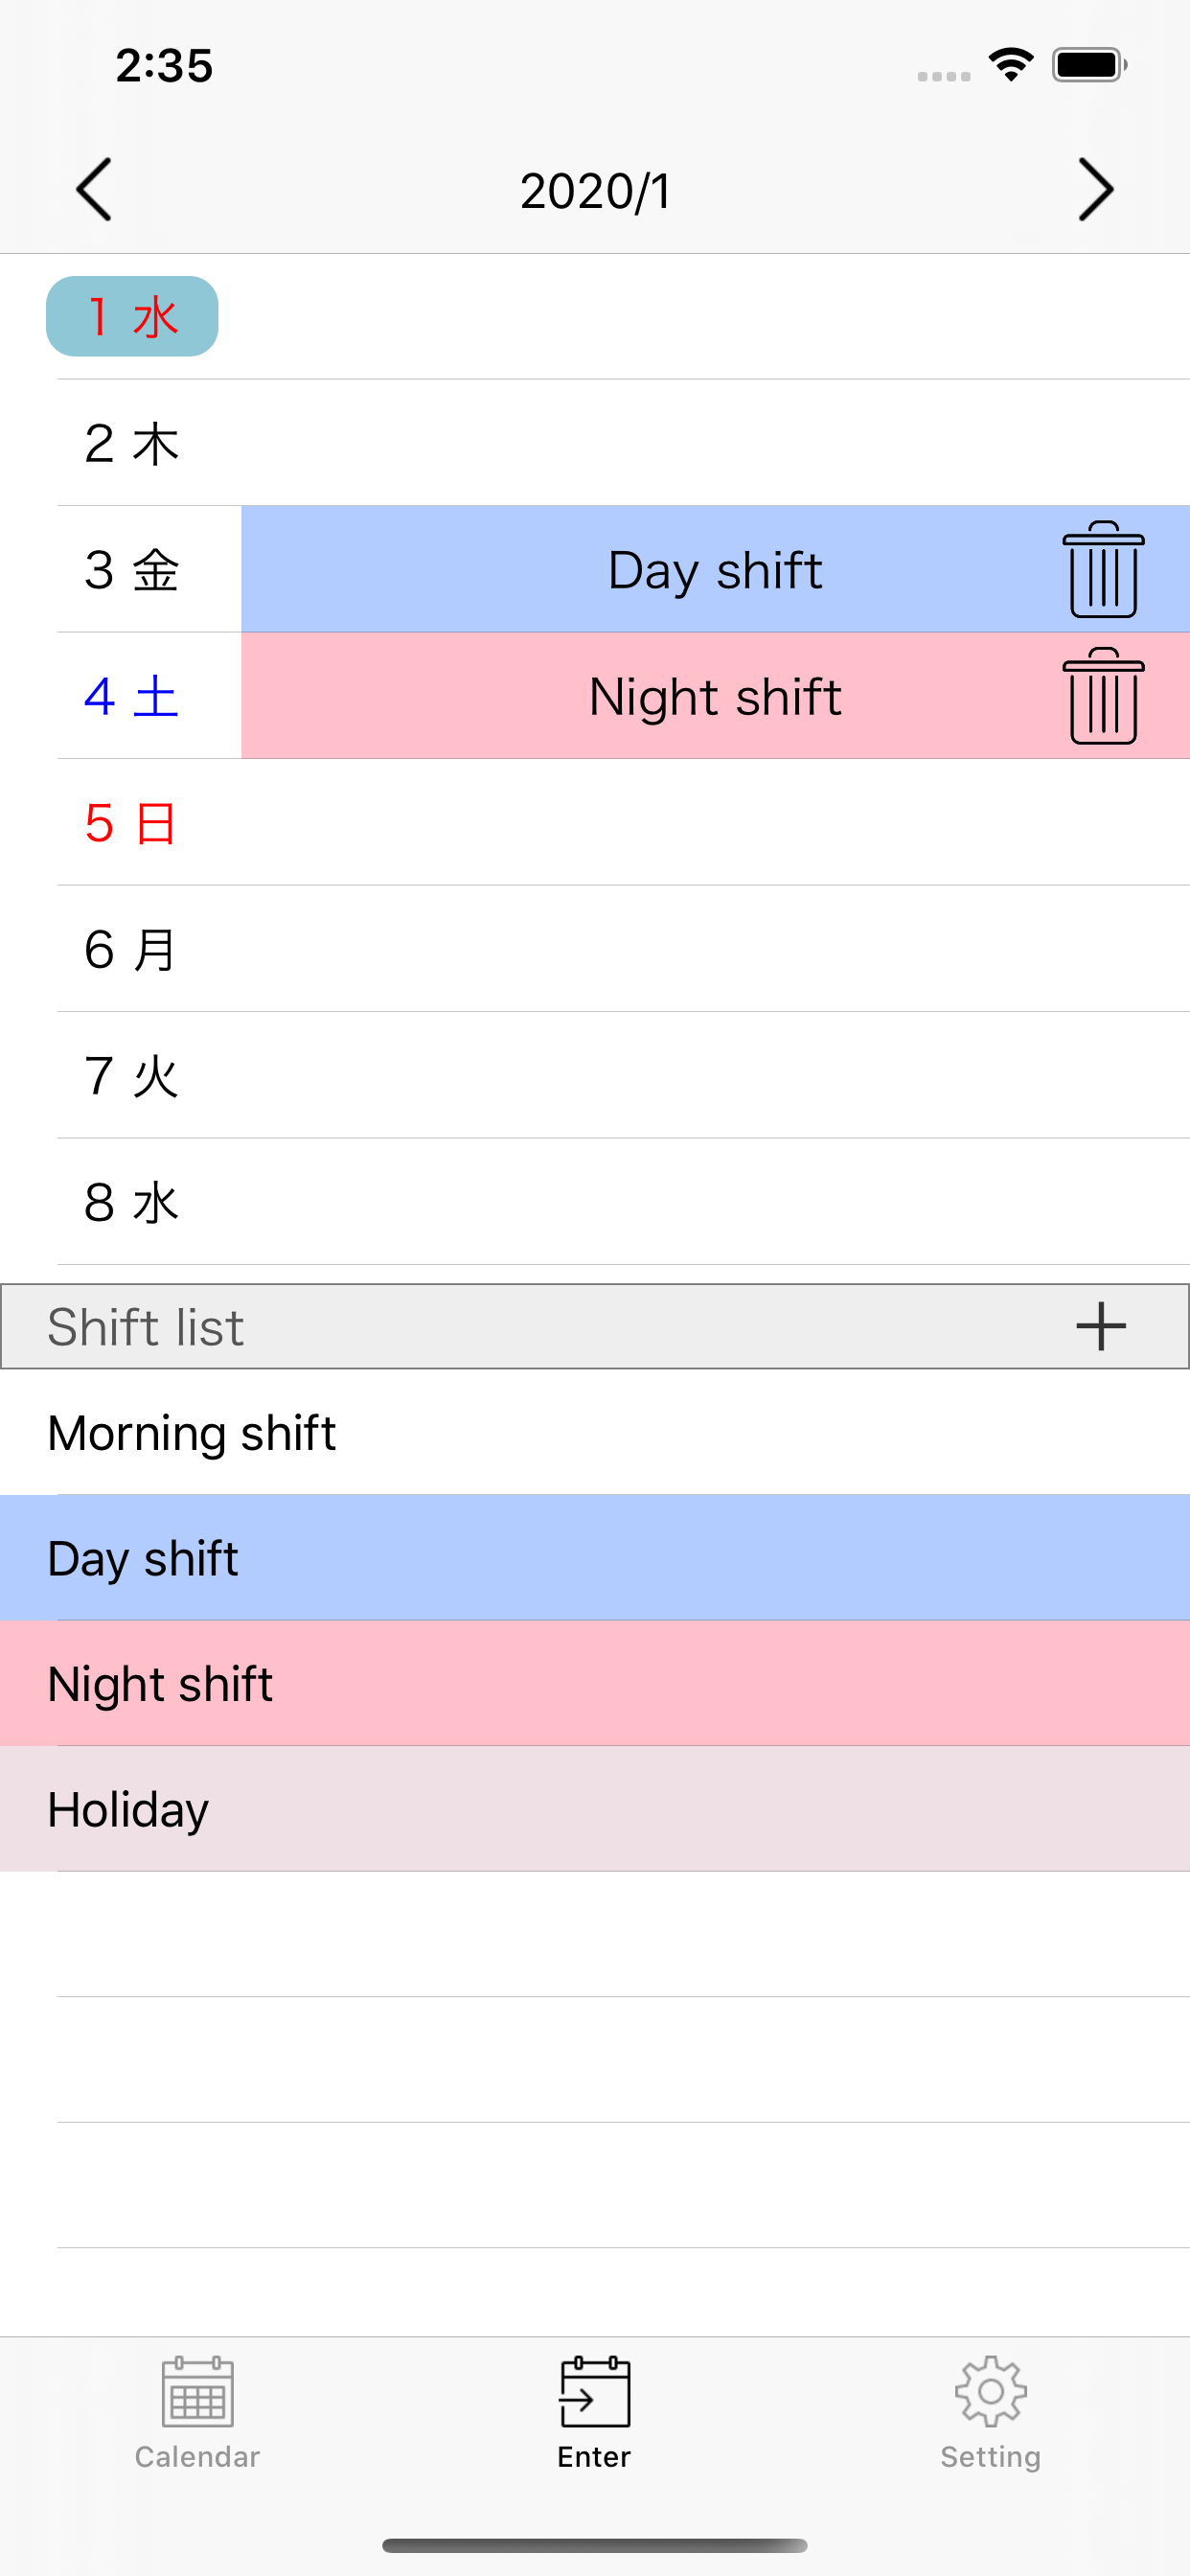Select Morning shift from the shift list
The height and width of the screenshot is (2576, 1190).
point(594,1432)
